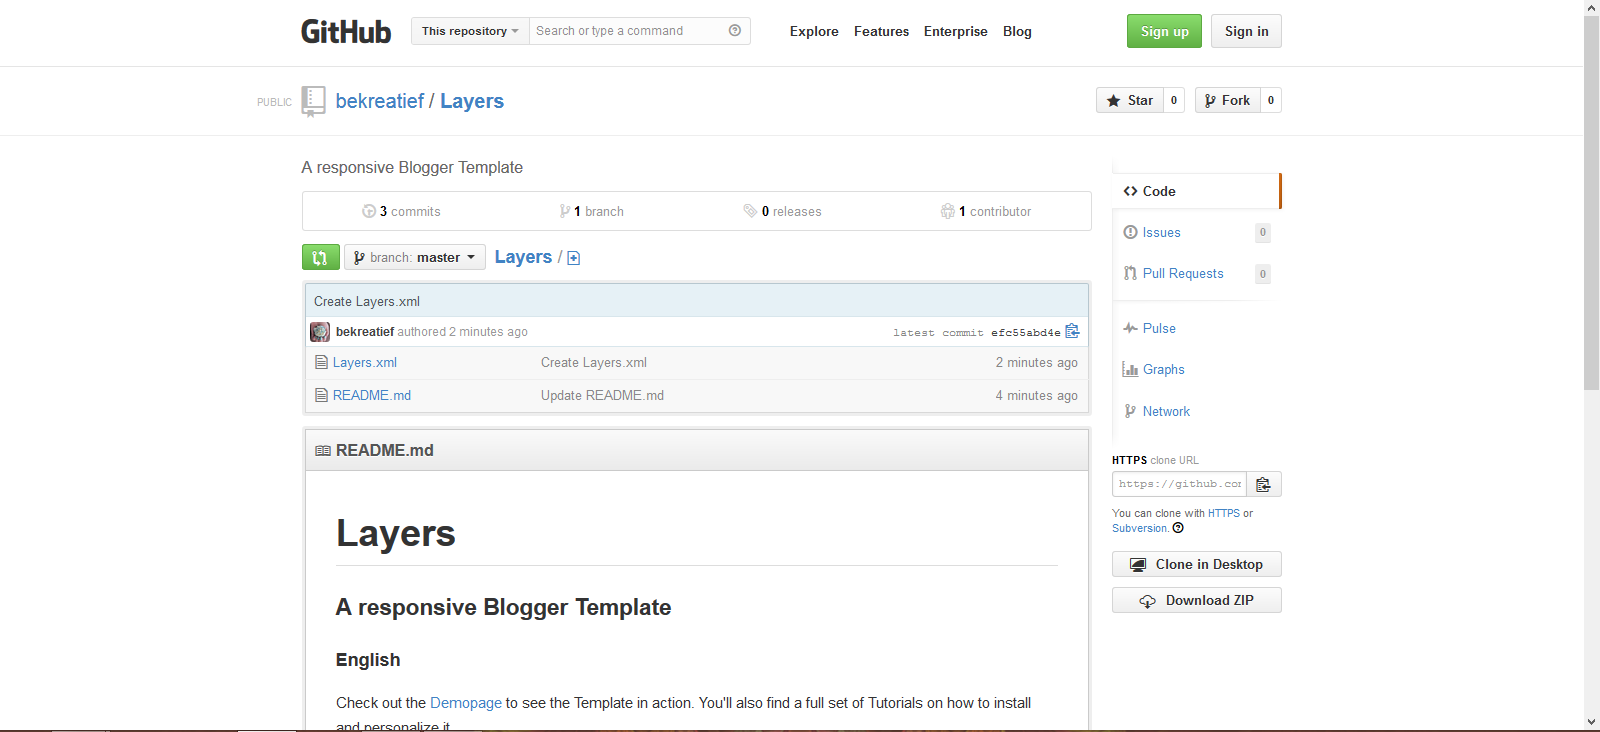View the 0 releases link
The height and width of the screenshot is (732, 1600).
pos(782,211)
